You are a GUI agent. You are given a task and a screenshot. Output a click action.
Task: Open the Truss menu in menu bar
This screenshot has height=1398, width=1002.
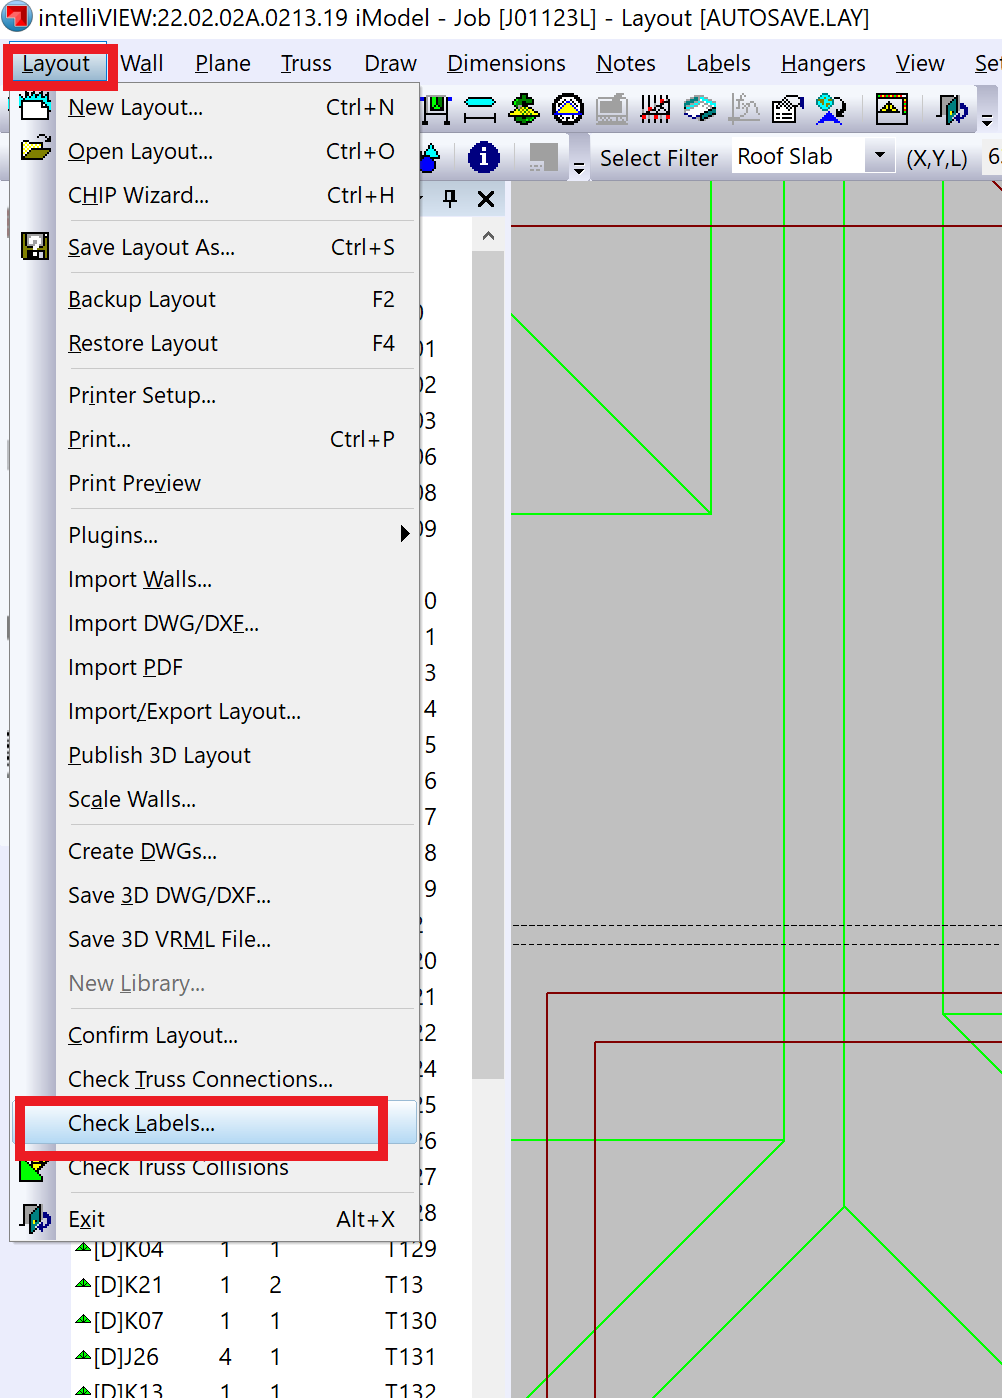305,64
